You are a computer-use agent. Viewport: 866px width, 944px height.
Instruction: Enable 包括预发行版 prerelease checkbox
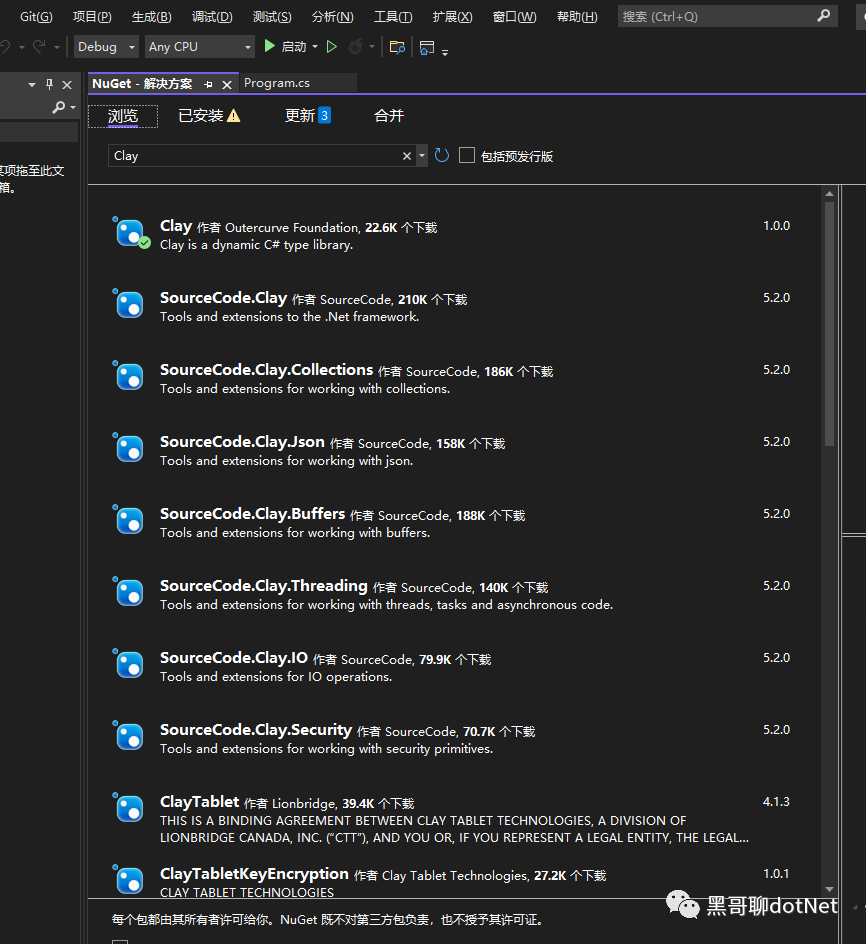[x=467, y=155]
